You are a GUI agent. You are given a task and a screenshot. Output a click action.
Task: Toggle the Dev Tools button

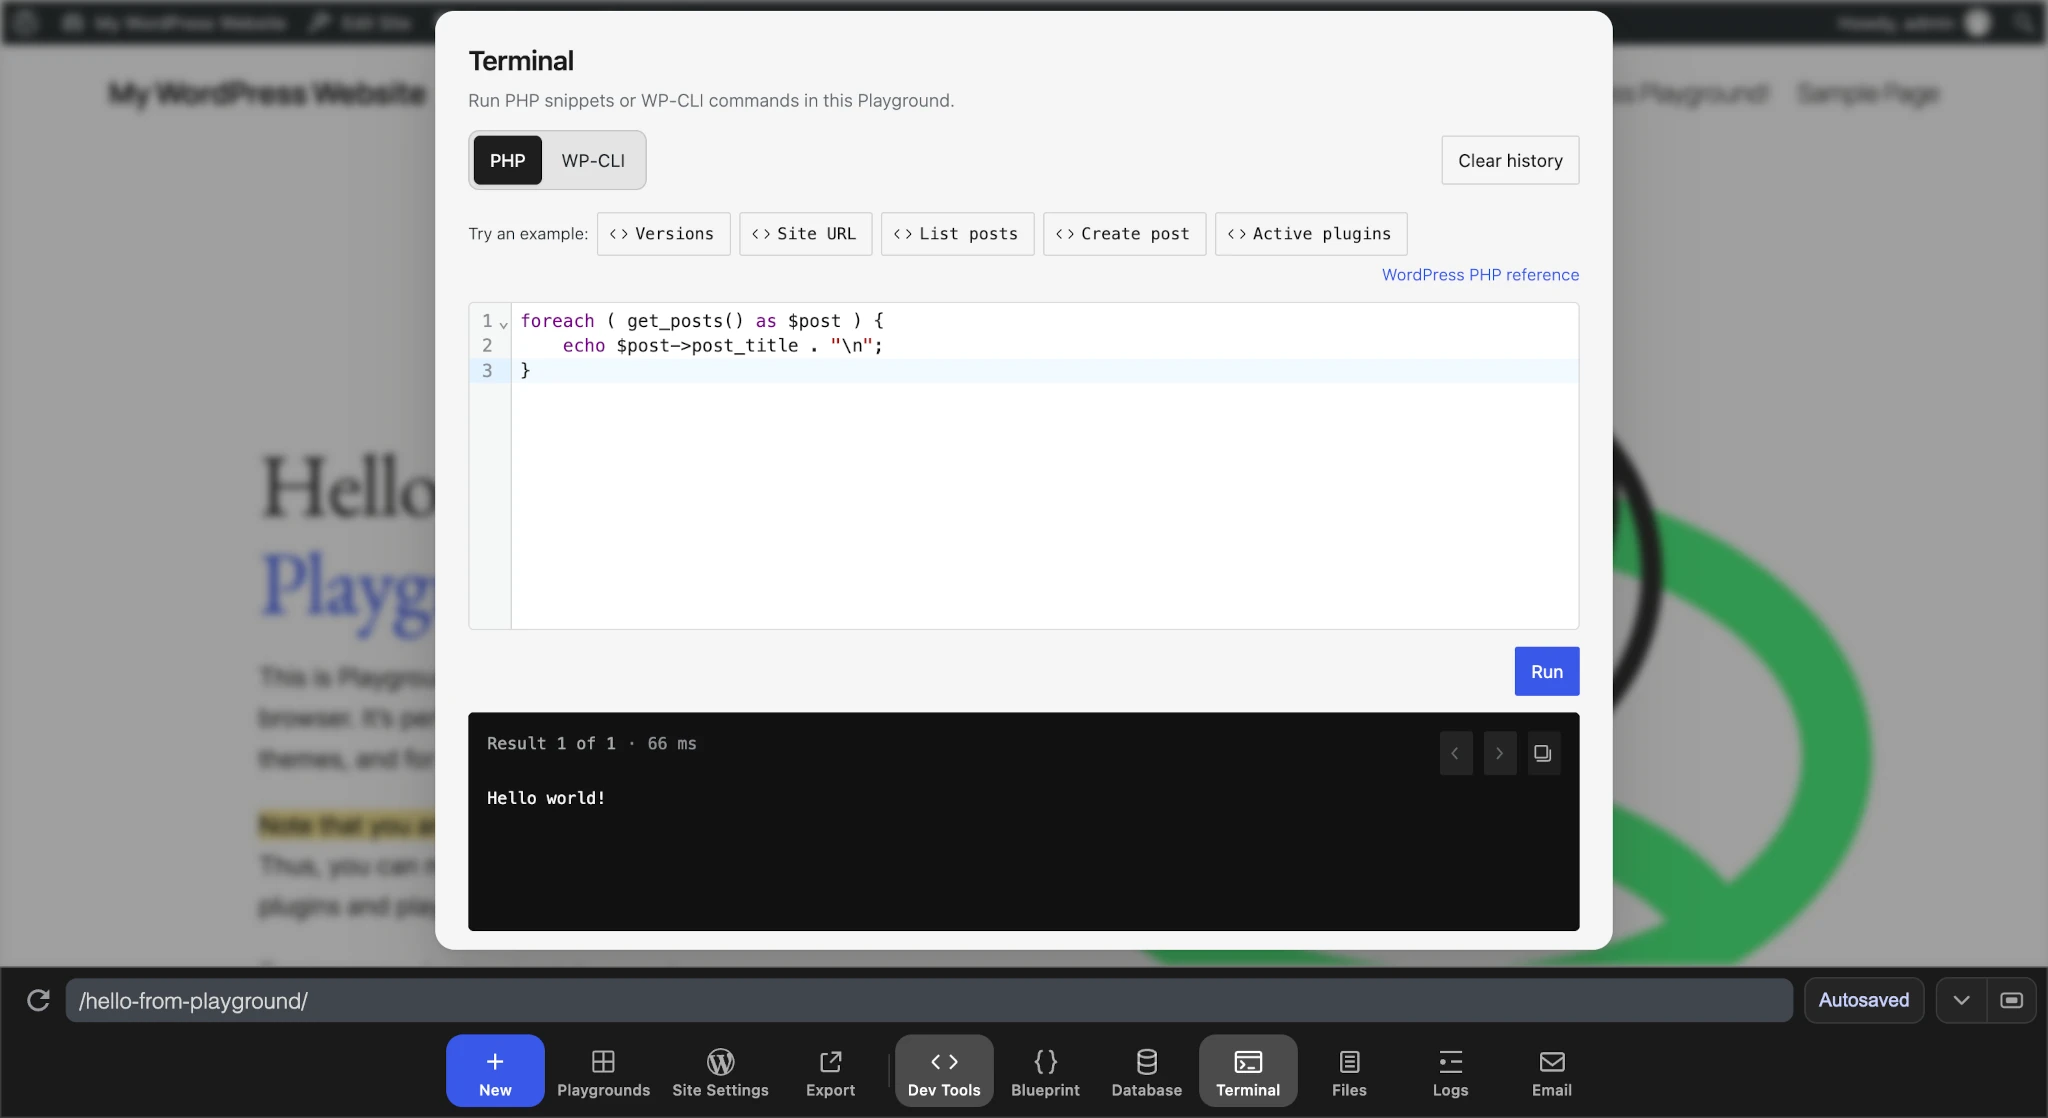(944, 1070)
